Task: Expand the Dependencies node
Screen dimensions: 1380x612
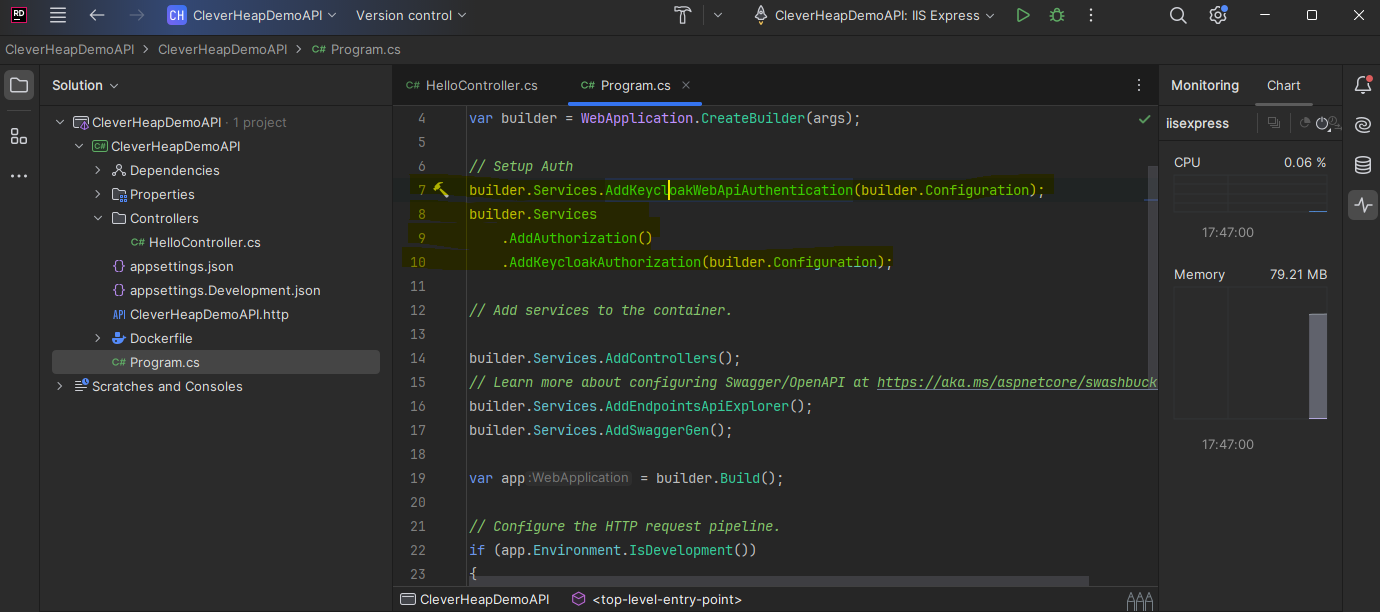Action: (x=96, y=170)
